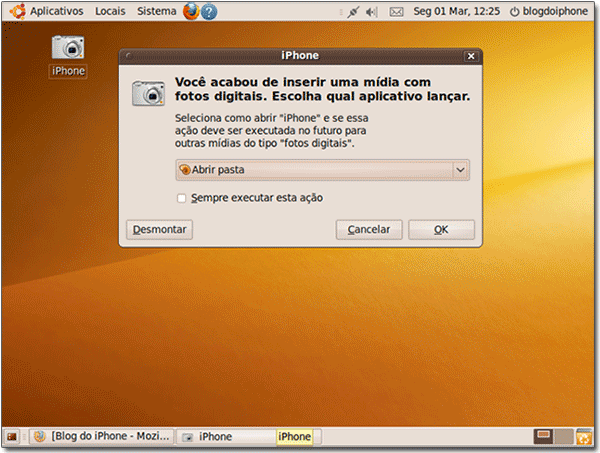
Task: Open the network connection indicator
Action: 352,12
